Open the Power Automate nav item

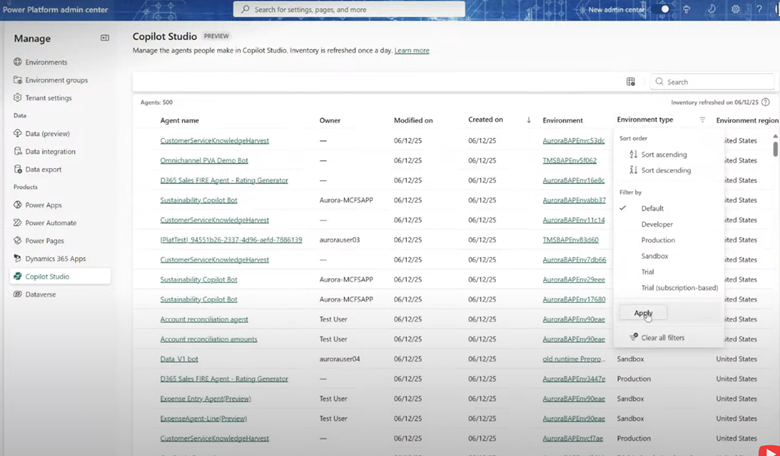(x=51, y=223)
